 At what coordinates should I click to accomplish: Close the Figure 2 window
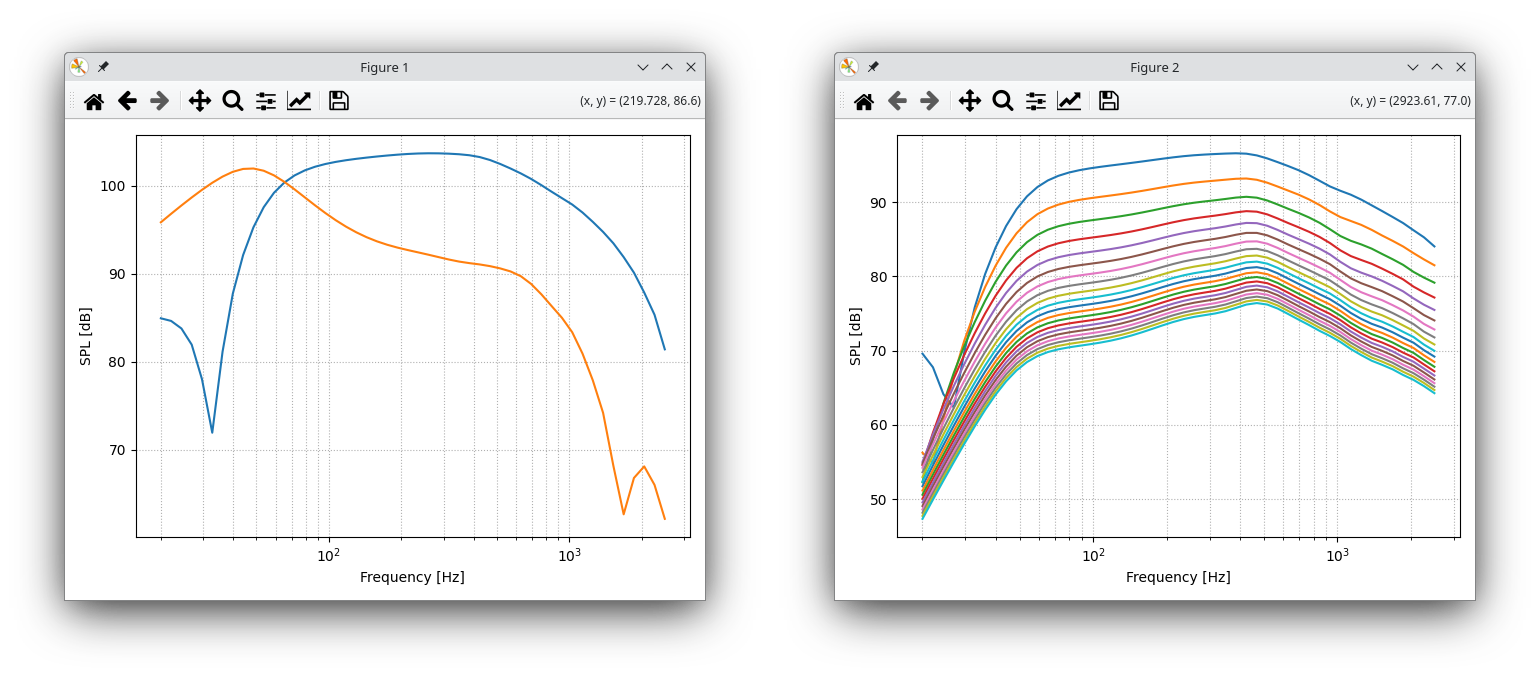(1461, 67)
